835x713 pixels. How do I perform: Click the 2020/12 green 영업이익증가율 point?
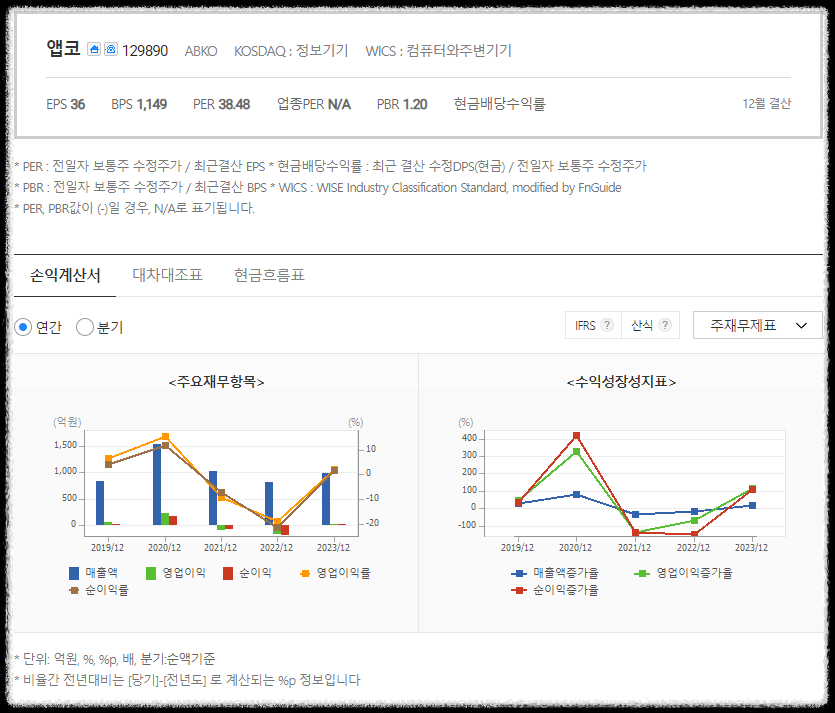click(x=576, y=452)
